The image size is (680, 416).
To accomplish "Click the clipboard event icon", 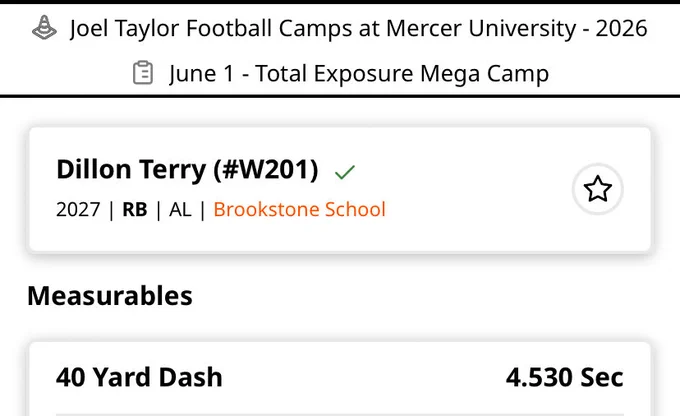I will pyautogui.click(x=143, y=73).
